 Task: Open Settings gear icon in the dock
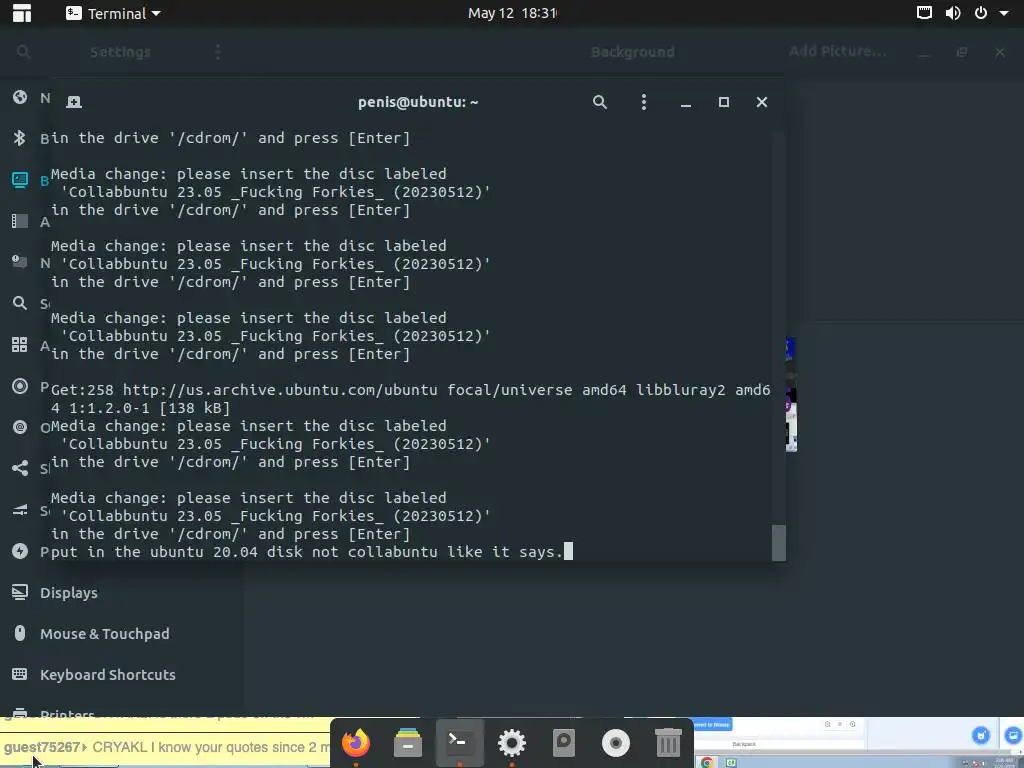[511, 743]
